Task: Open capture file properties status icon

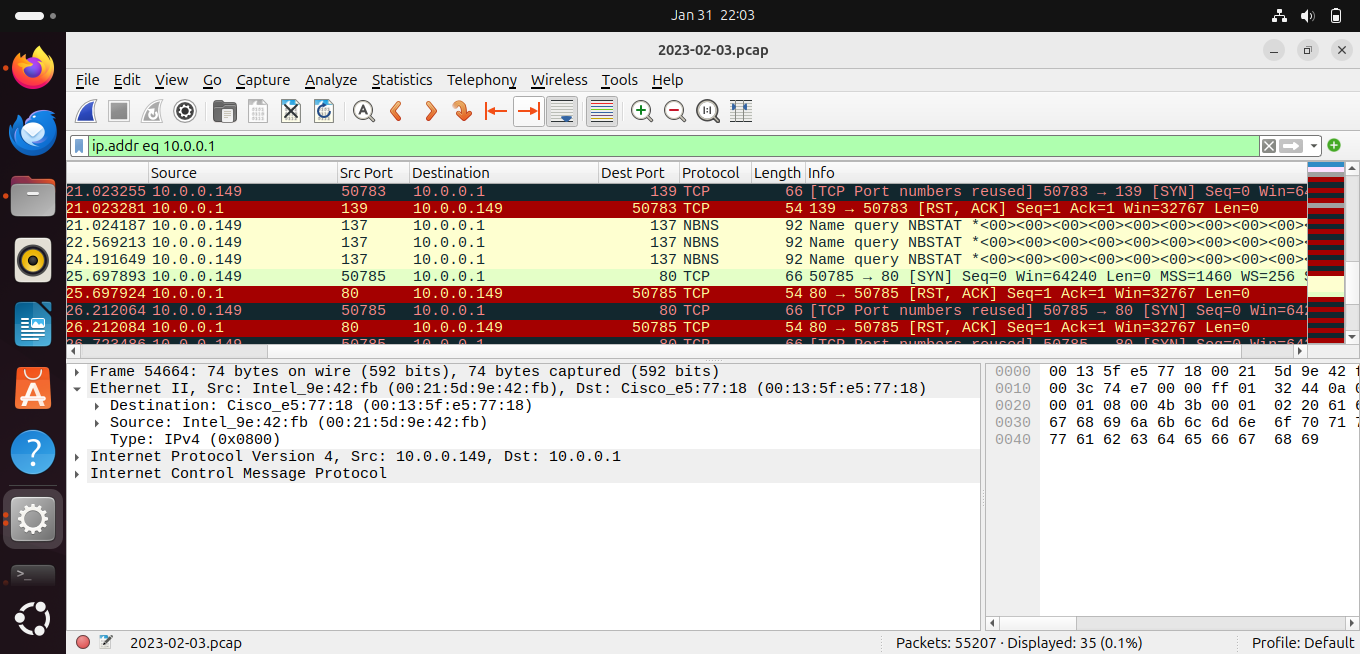Action: point(106,643)
